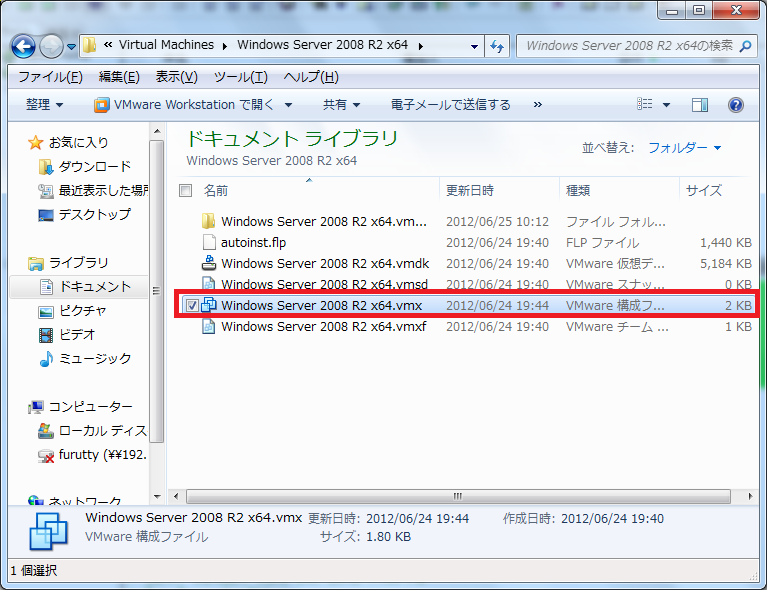The image size is (767, 590).
Task: Select Windows Server 2008 R2 x64.vmxf name
Action: pyautogui.click(x=323, y=327)
